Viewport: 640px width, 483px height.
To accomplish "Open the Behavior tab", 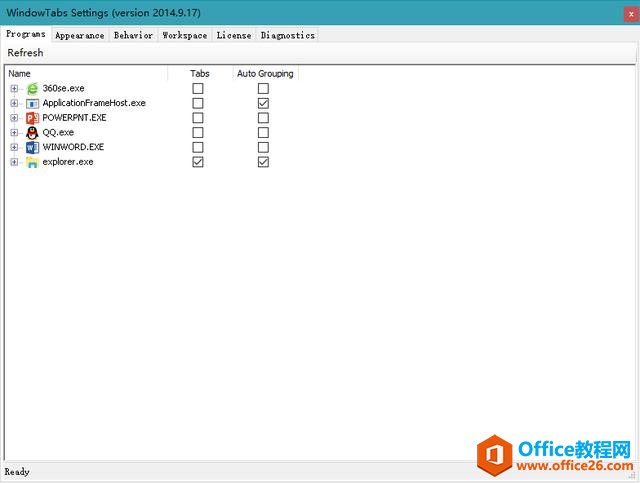I will click(133, 35).
